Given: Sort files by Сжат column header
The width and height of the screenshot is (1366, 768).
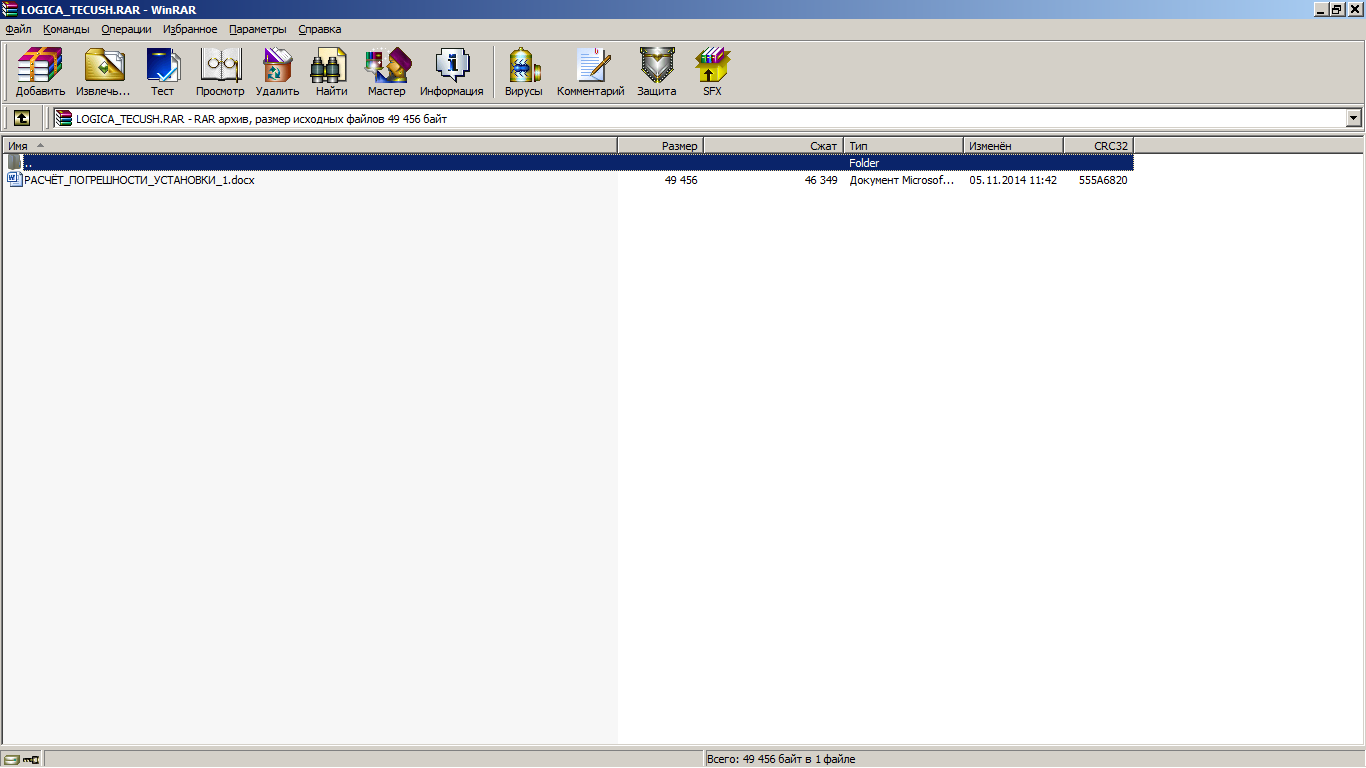Looking at the screenshot, I should point(774,146).
